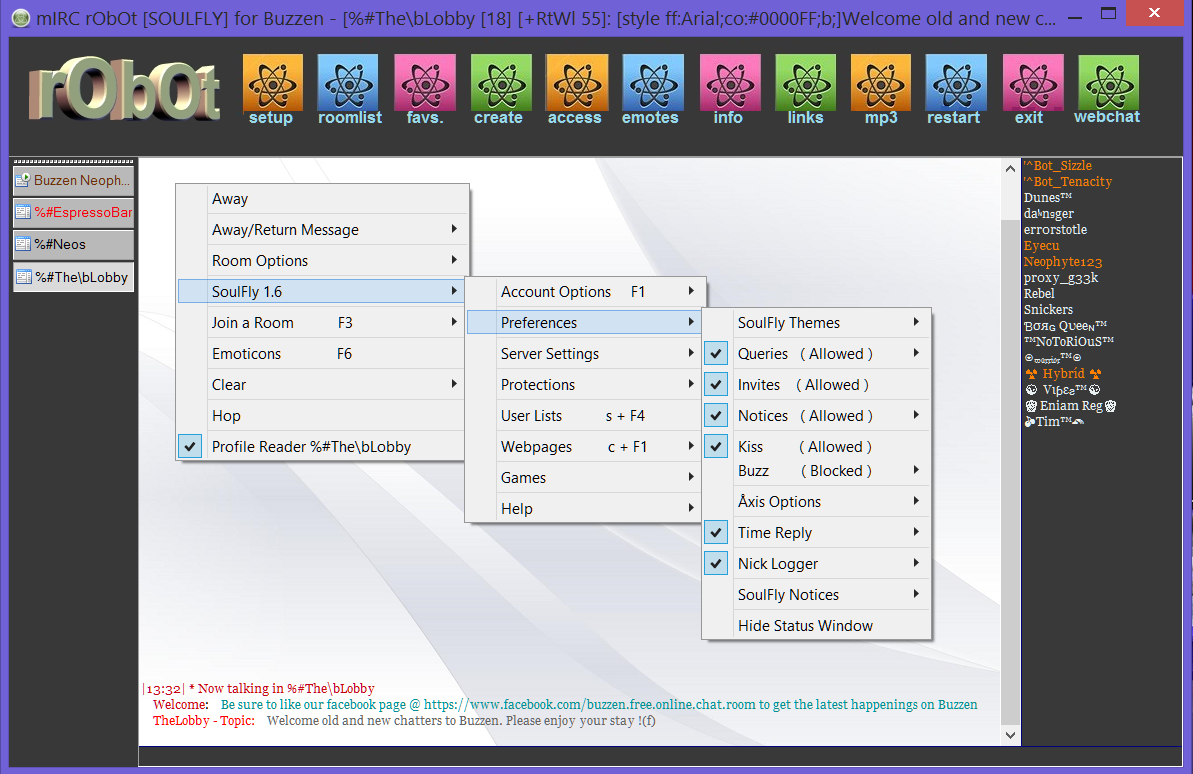The height and width of the screenshot is (774, 1193).
Task: Open the emotes icon
Action: (652, 89)
